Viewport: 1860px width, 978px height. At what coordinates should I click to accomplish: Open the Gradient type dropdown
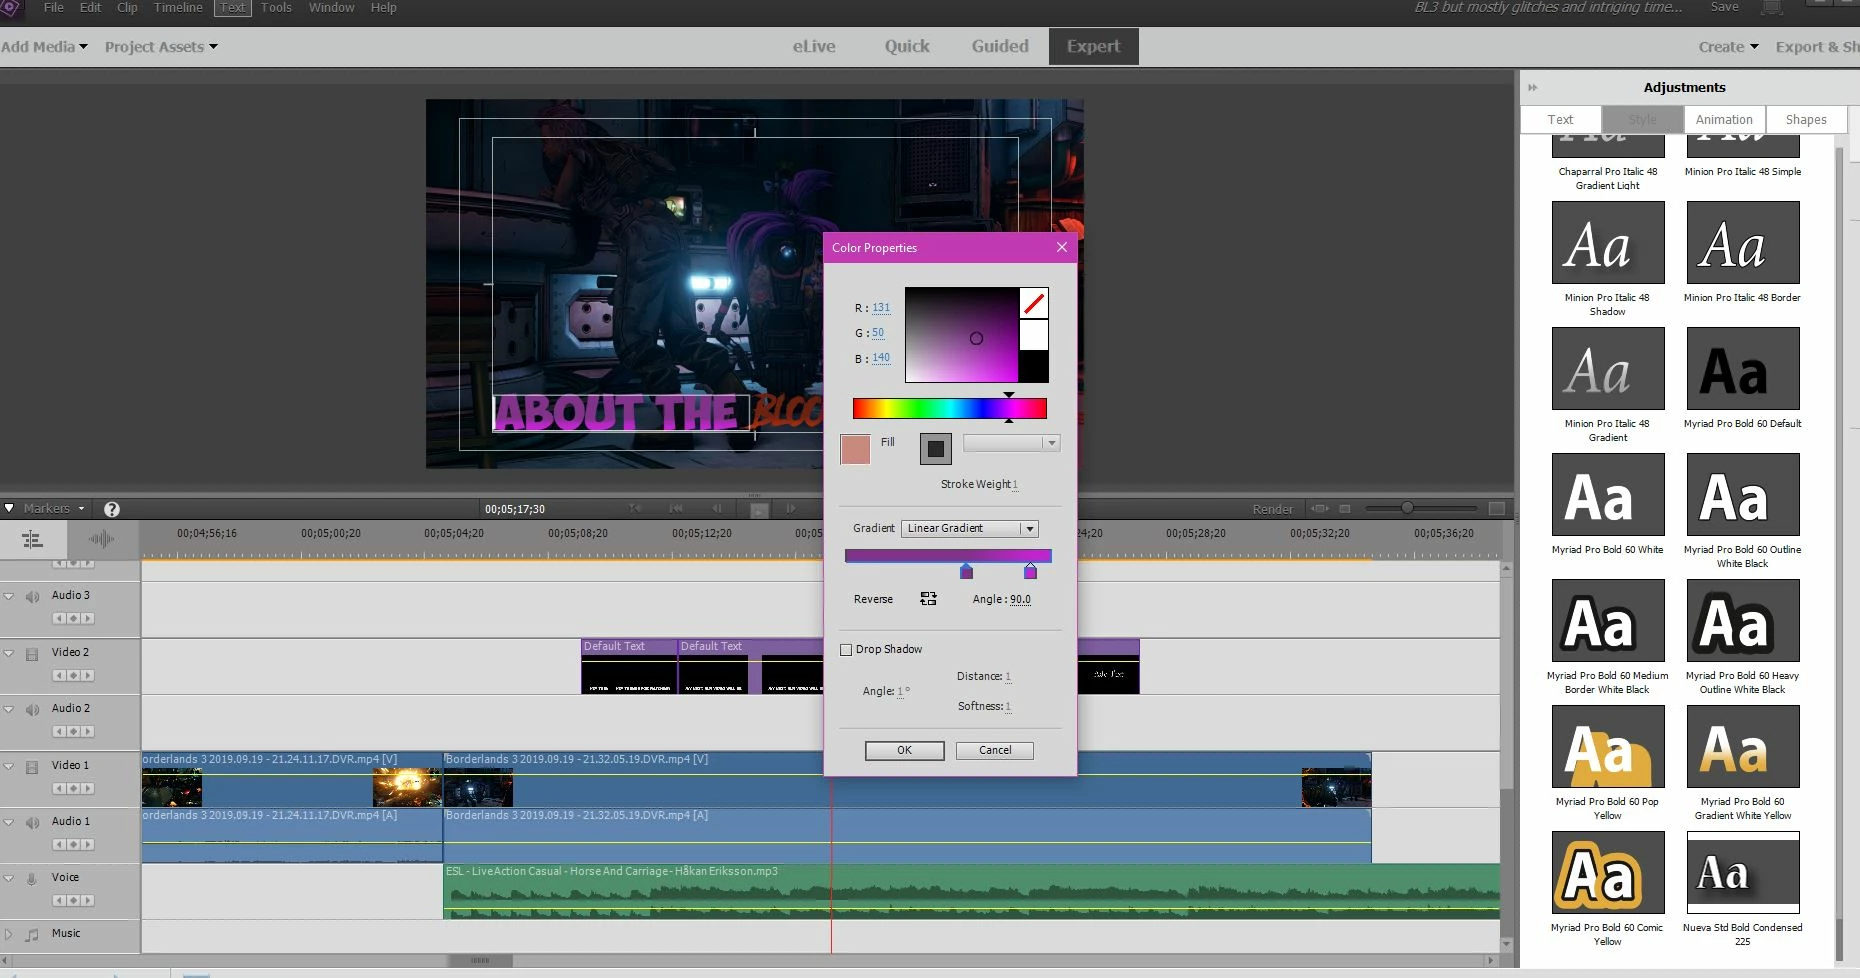[x=969, y=528]
